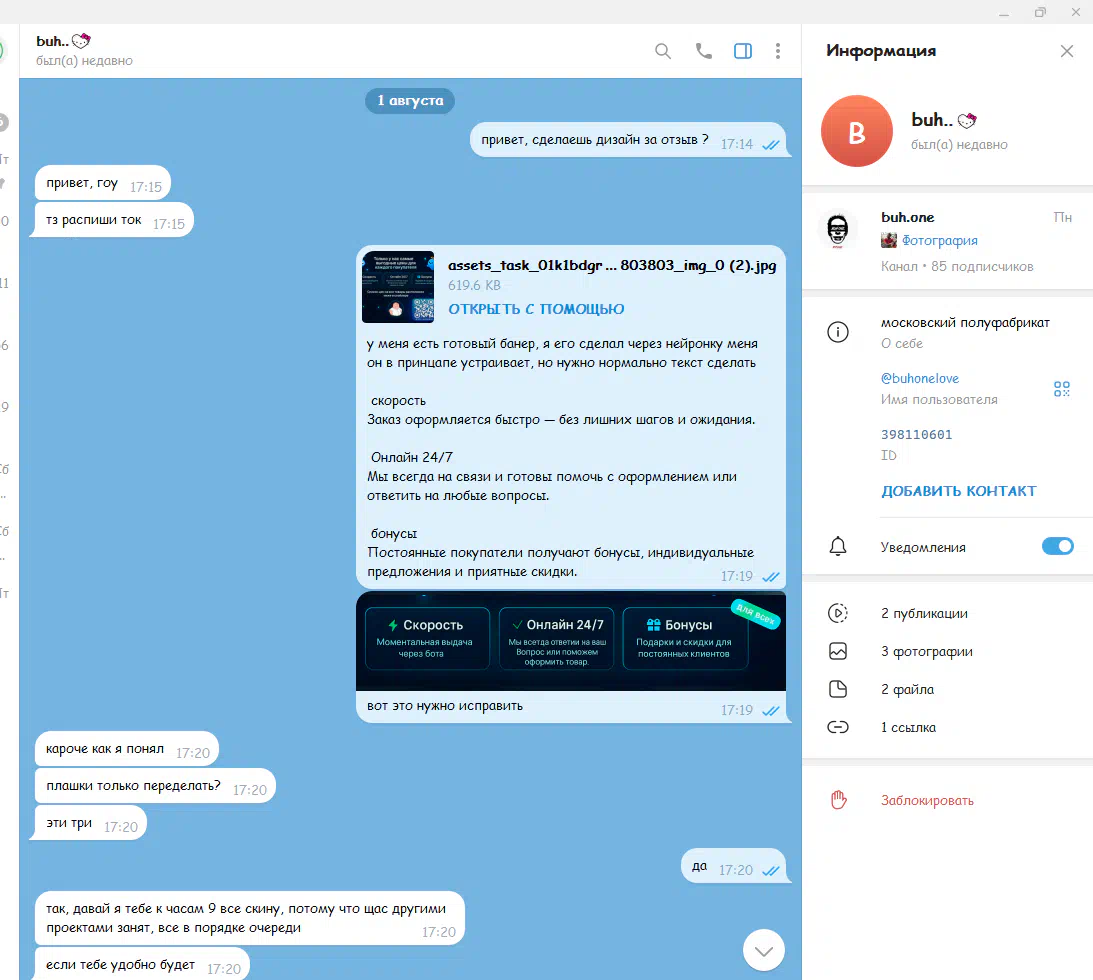Click Заблокировать to block user

[927, 800]
